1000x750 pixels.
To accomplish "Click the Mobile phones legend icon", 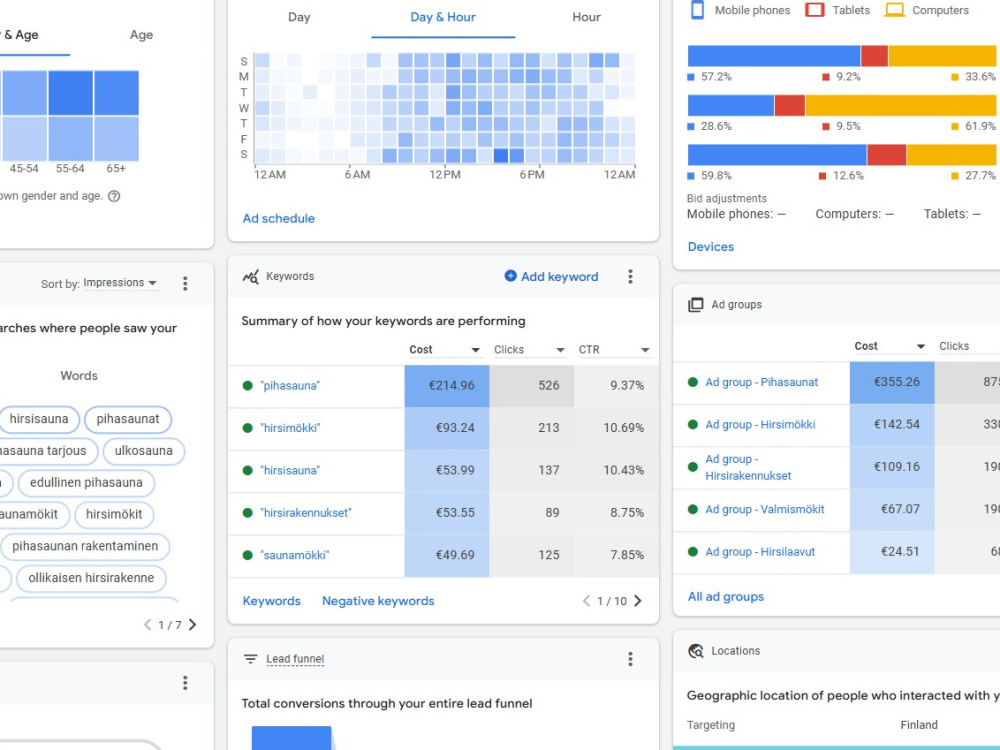I will 698,10.
